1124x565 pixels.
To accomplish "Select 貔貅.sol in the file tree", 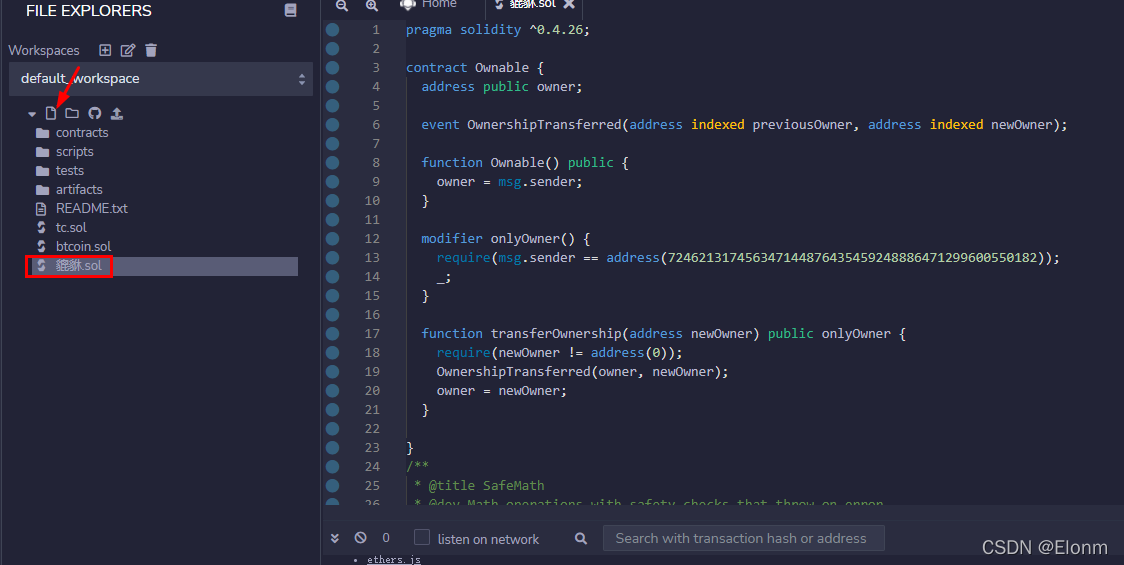I will [79, 266].
